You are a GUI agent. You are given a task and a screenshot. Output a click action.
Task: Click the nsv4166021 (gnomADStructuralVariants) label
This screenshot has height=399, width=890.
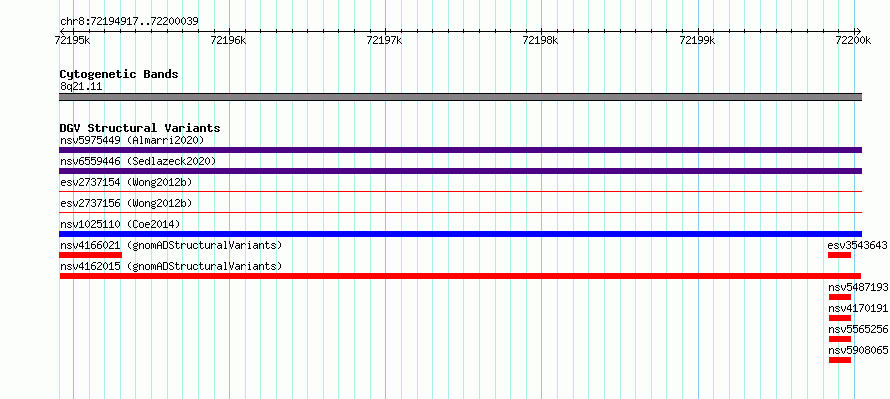[x=171, y=245]
